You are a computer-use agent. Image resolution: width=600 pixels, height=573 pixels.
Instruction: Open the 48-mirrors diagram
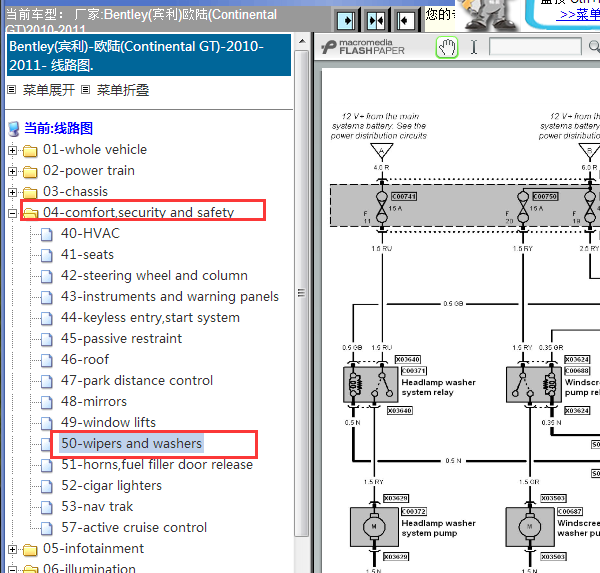(x=94, y=402)
